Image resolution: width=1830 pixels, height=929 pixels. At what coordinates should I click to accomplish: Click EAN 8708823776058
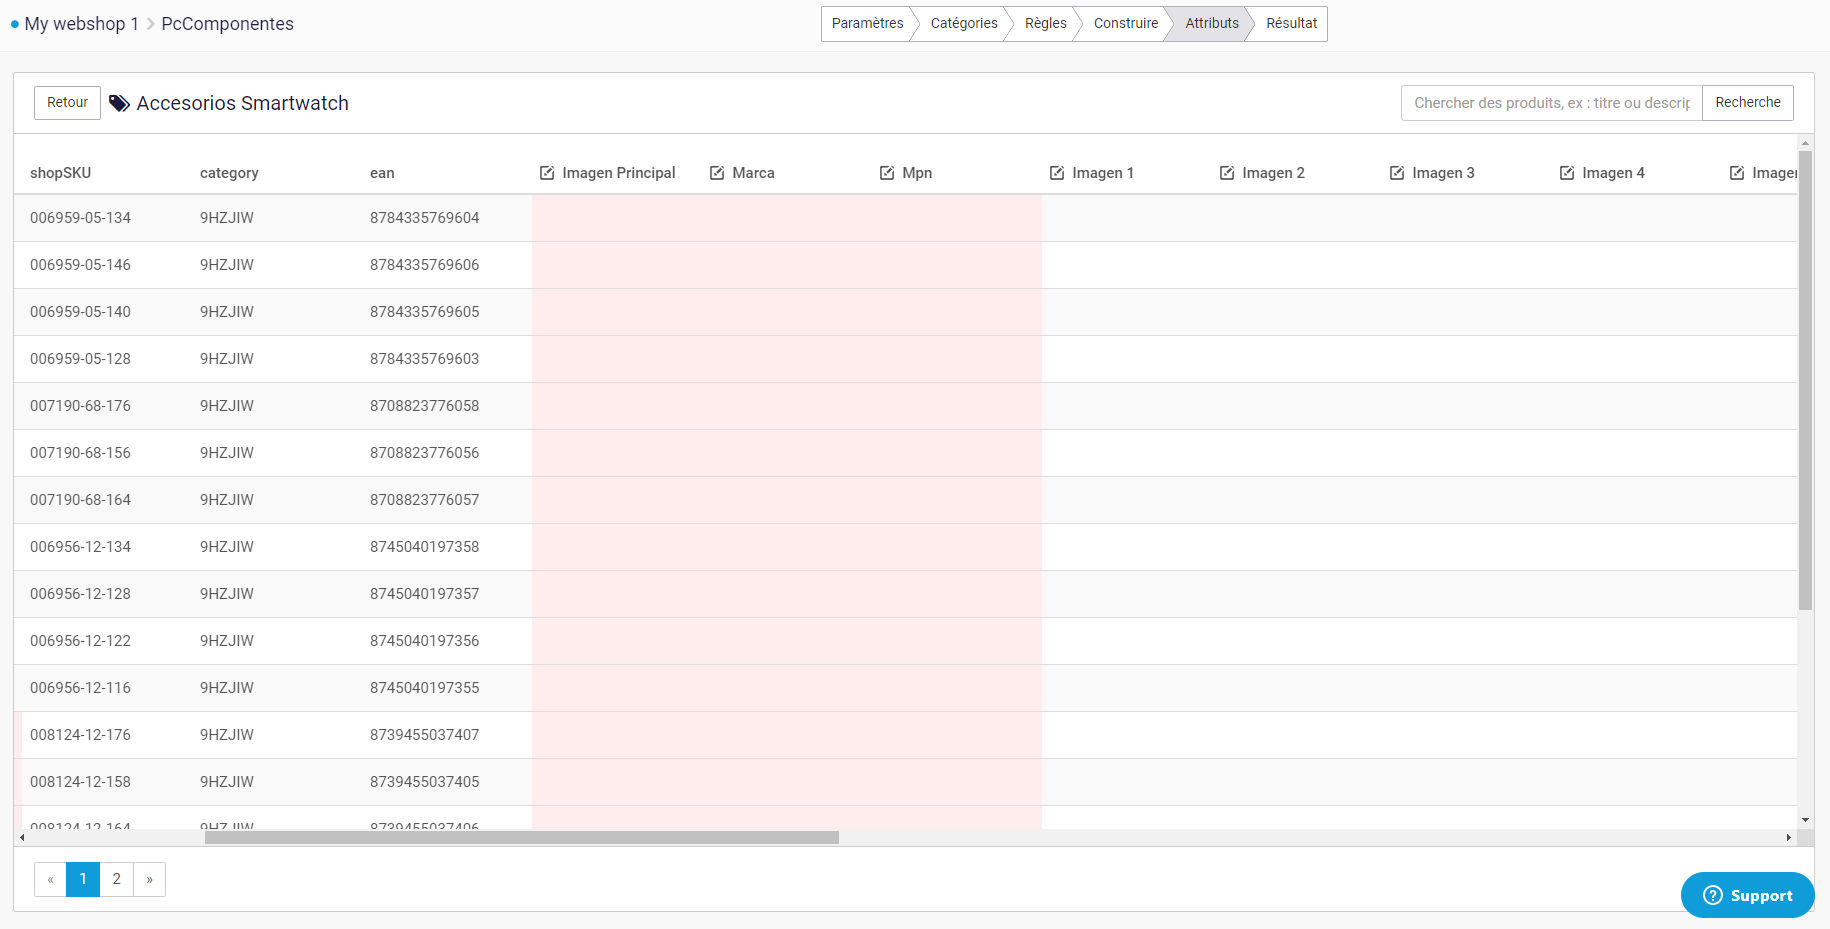coord(424,406)
